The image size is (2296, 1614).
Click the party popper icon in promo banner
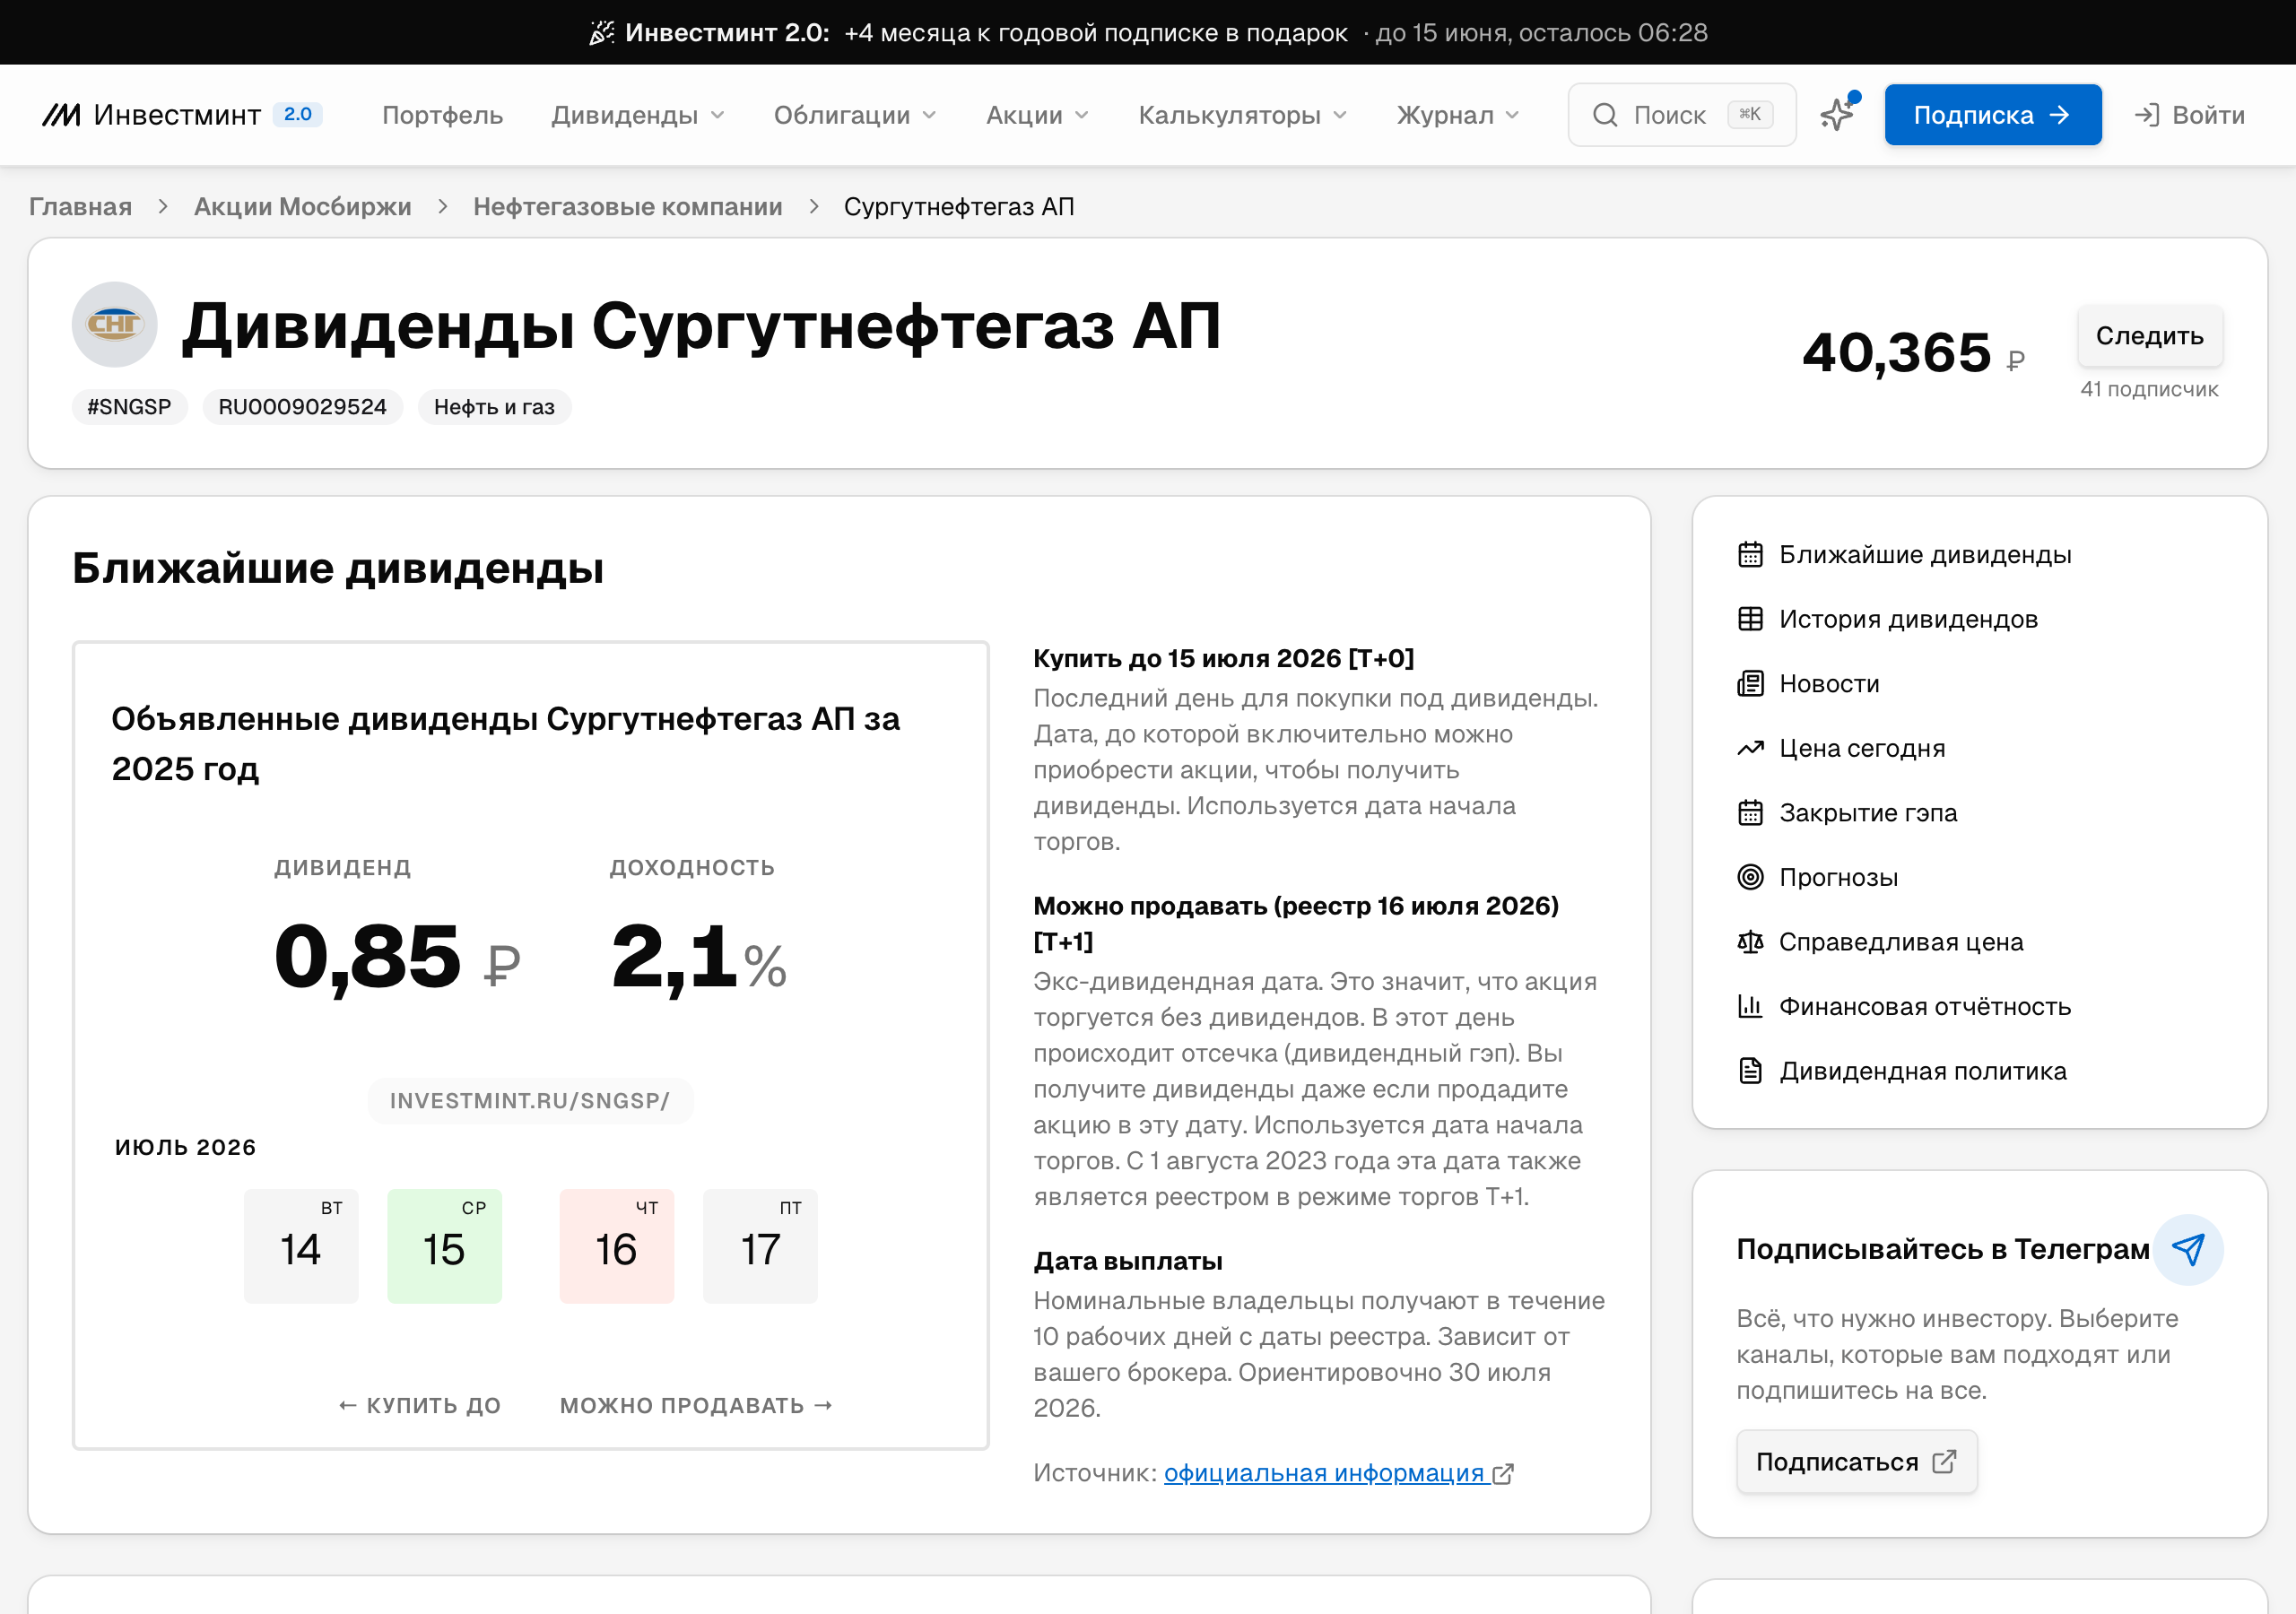click(x=601, y=33)
